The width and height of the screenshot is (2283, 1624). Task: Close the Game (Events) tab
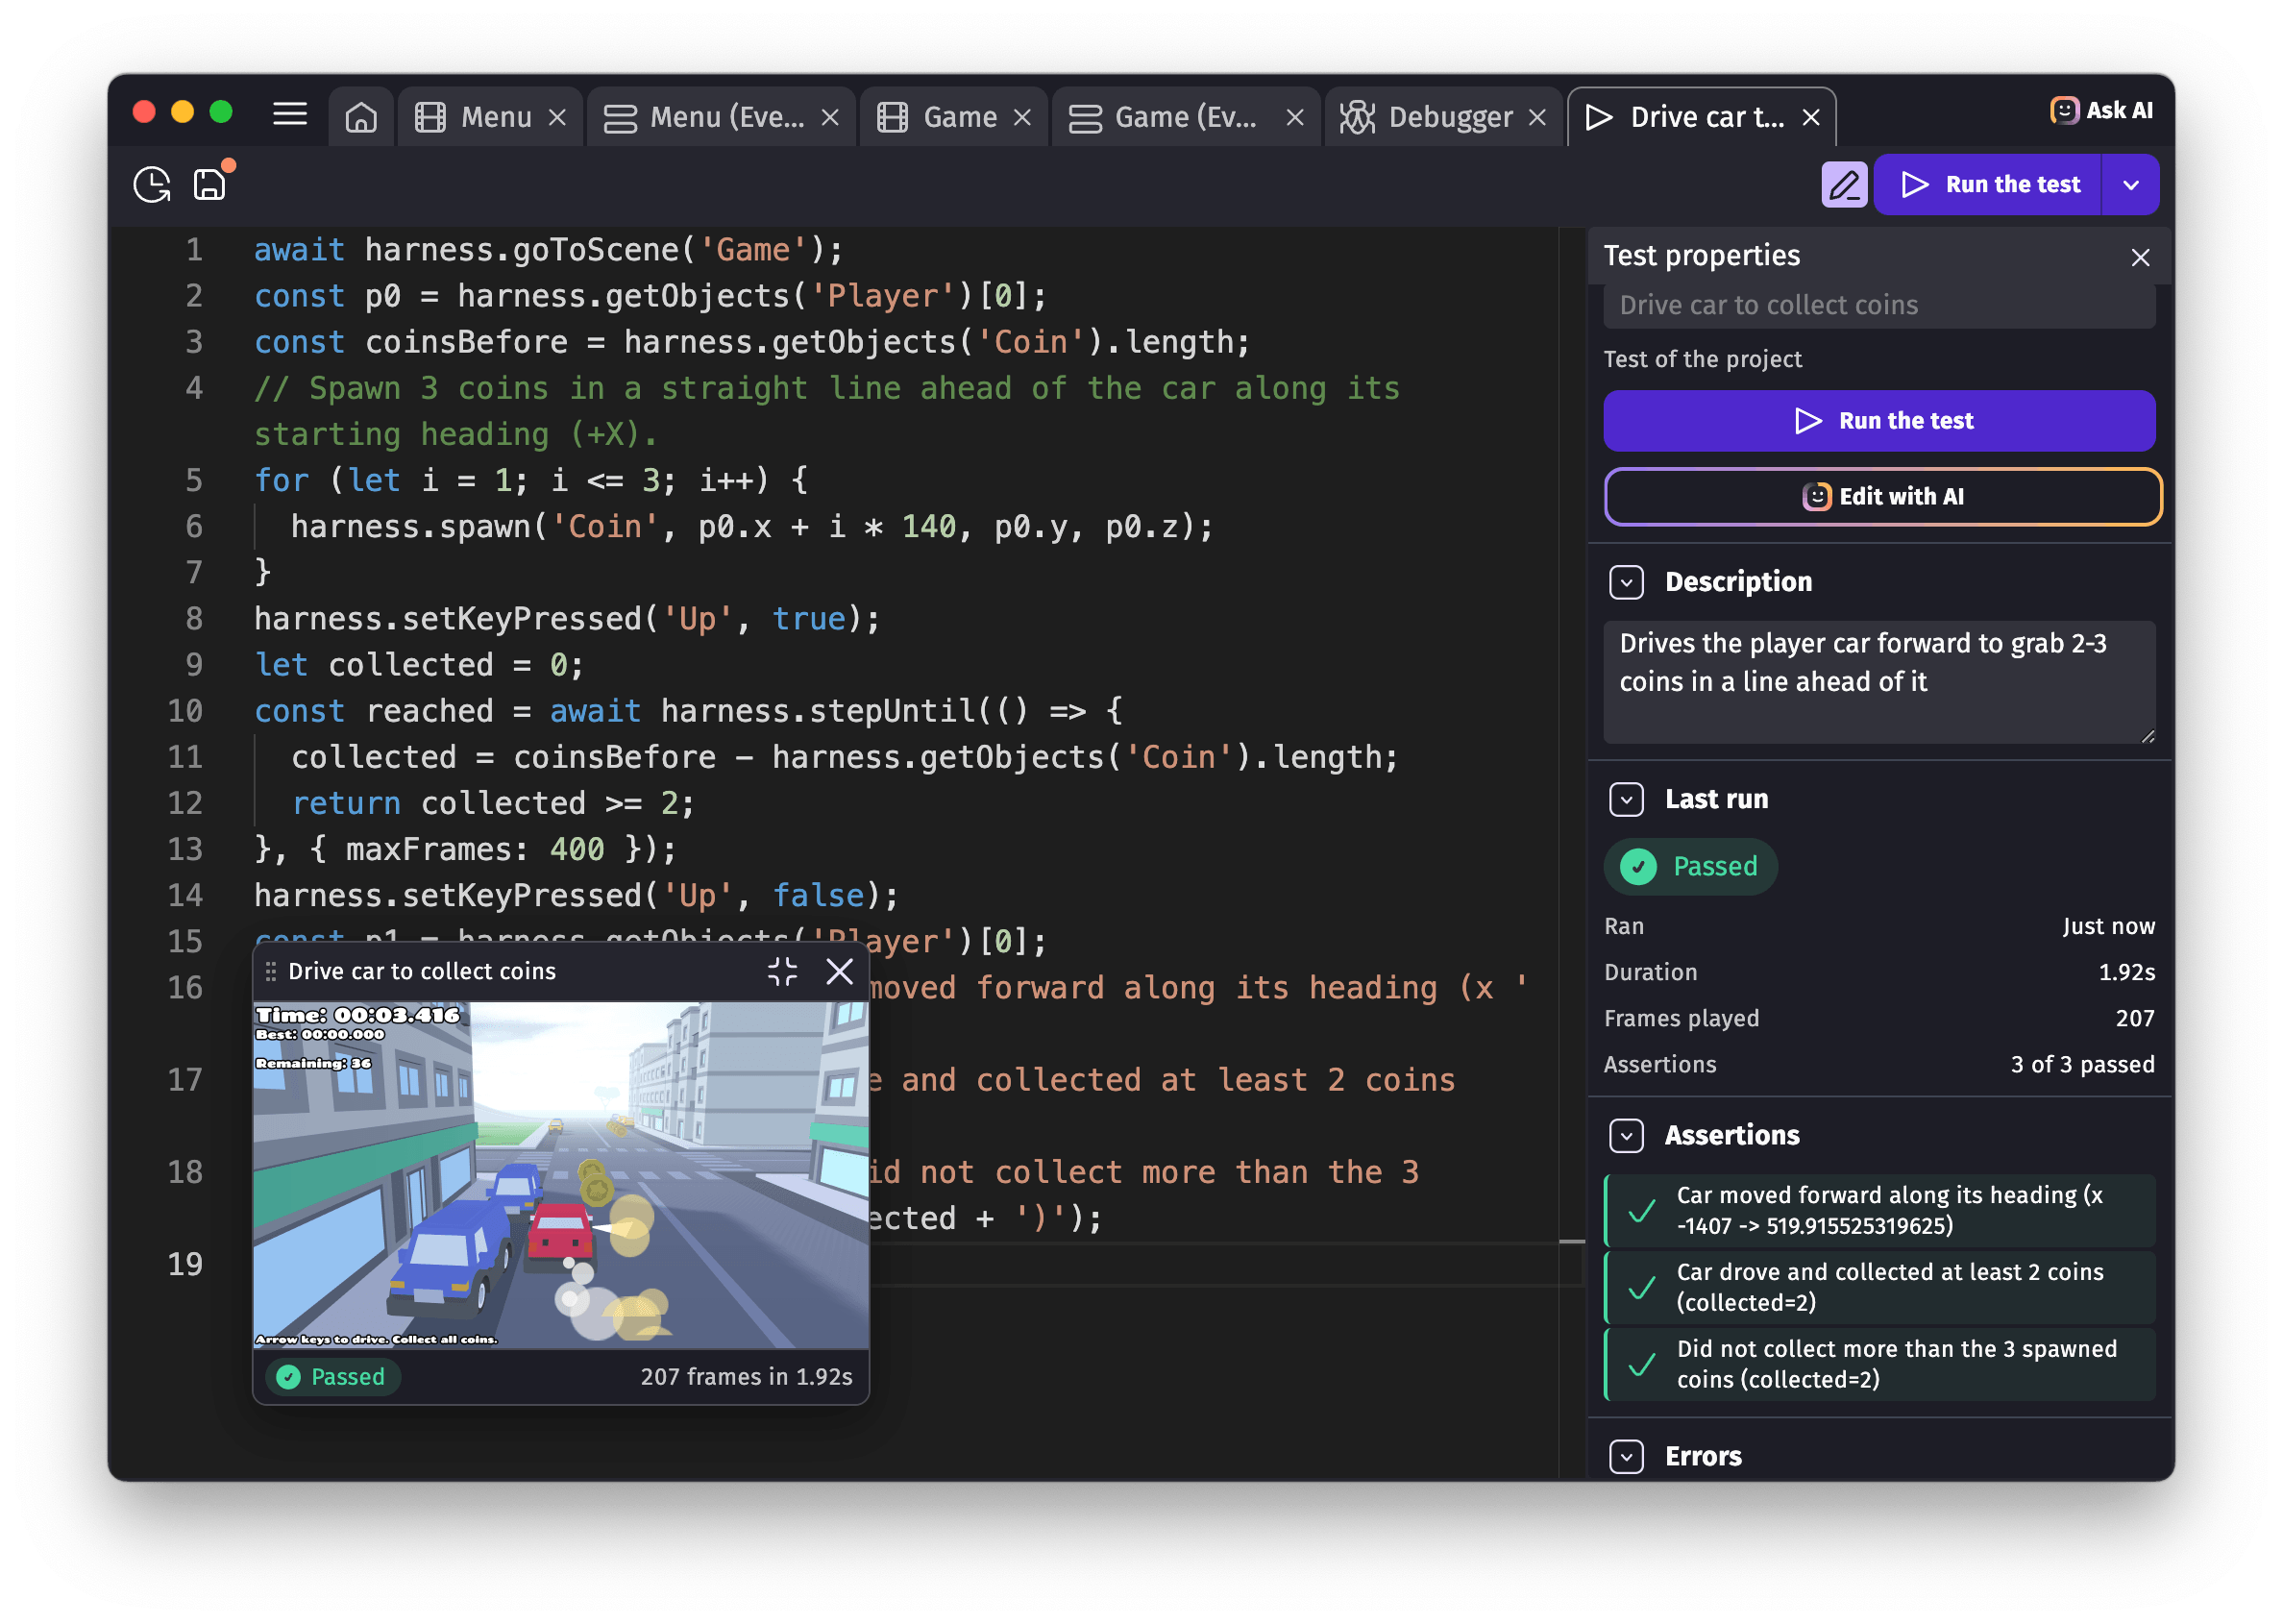1295,118
